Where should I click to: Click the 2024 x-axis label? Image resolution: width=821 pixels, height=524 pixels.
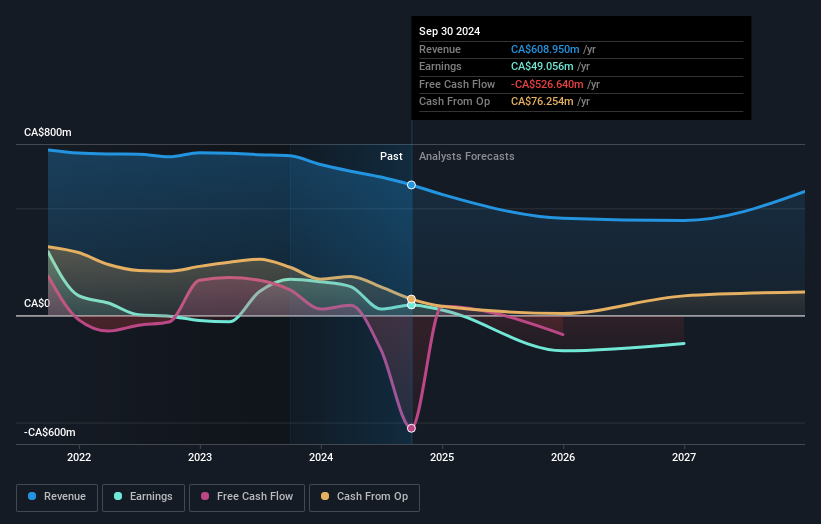coord(321,457)
